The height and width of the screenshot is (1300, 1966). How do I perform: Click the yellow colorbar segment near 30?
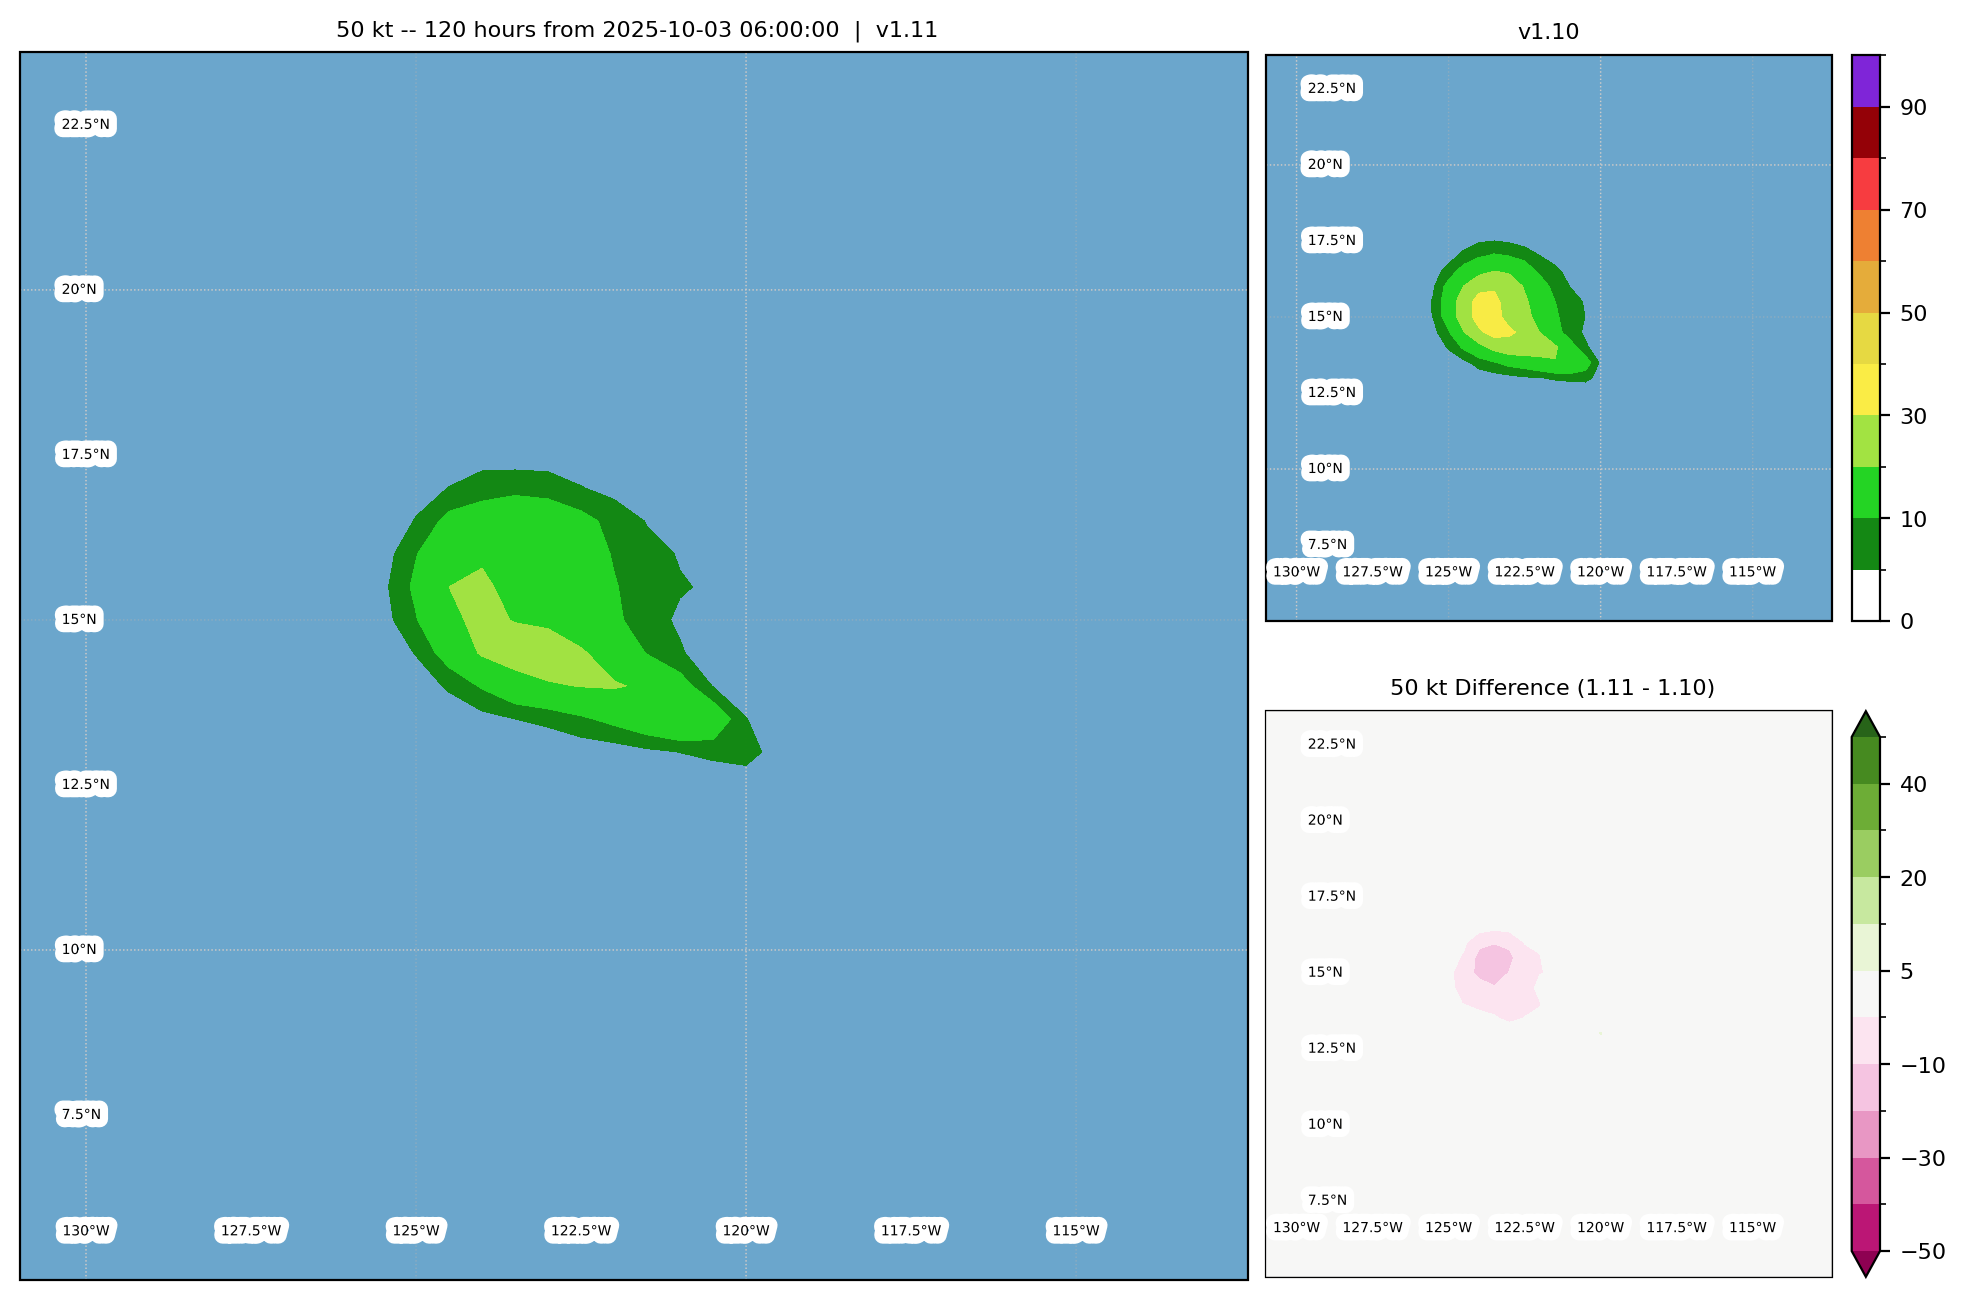tap(1865, 390)
